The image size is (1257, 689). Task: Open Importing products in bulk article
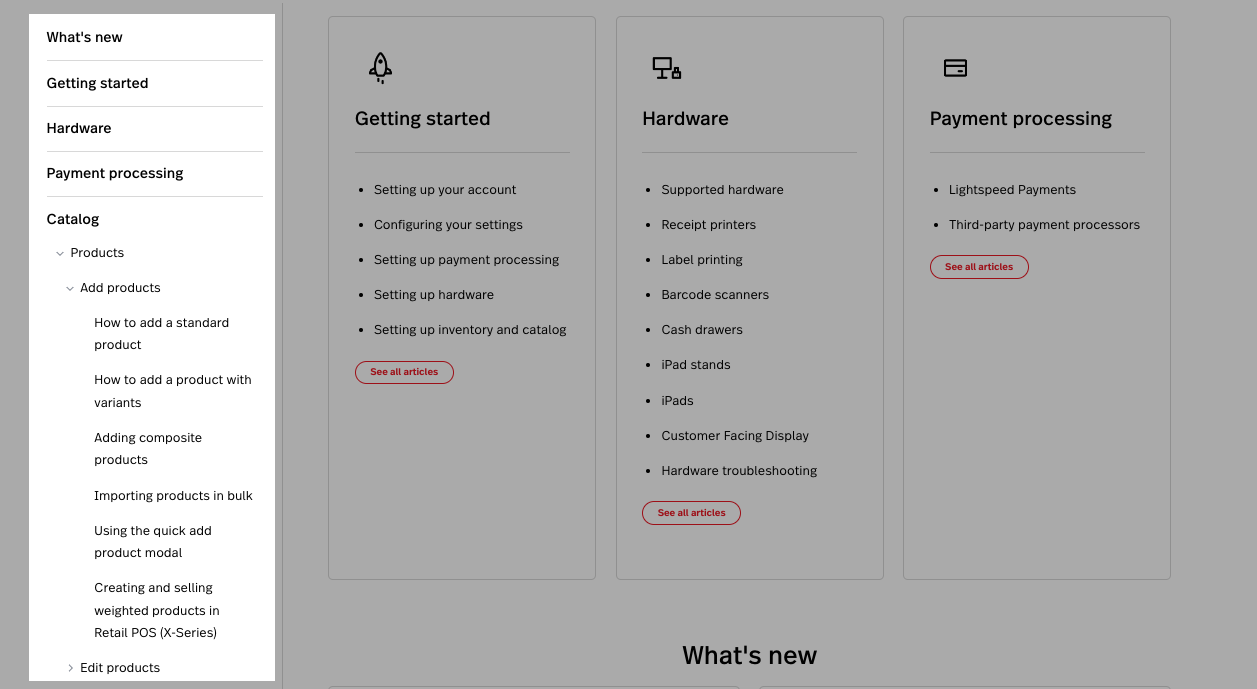tap(173, 496)
